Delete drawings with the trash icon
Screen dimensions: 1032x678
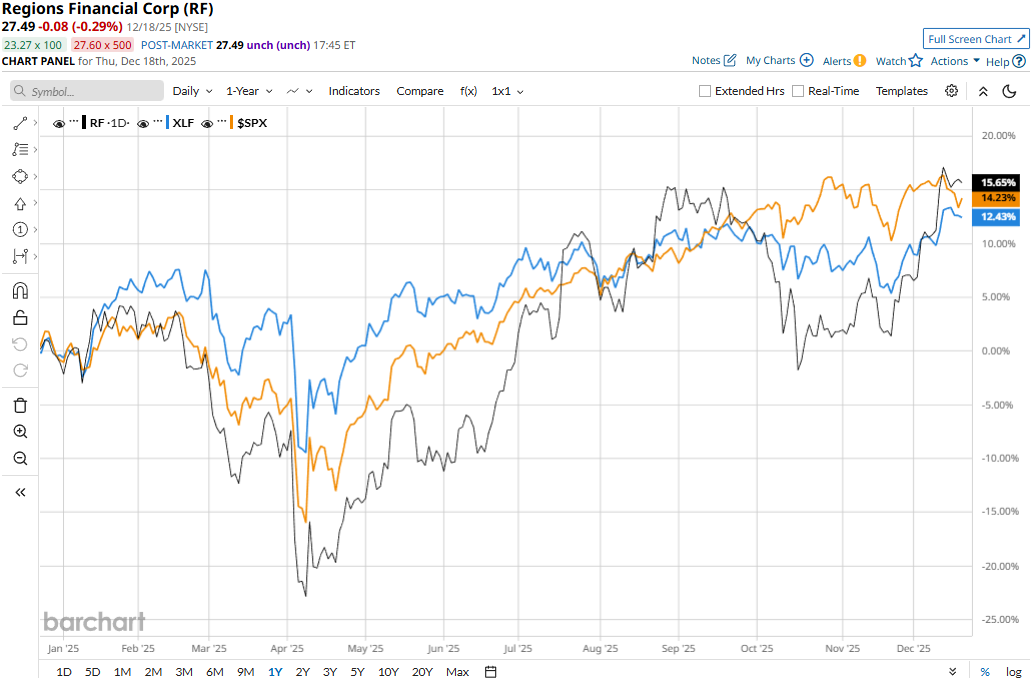[20, 405]
